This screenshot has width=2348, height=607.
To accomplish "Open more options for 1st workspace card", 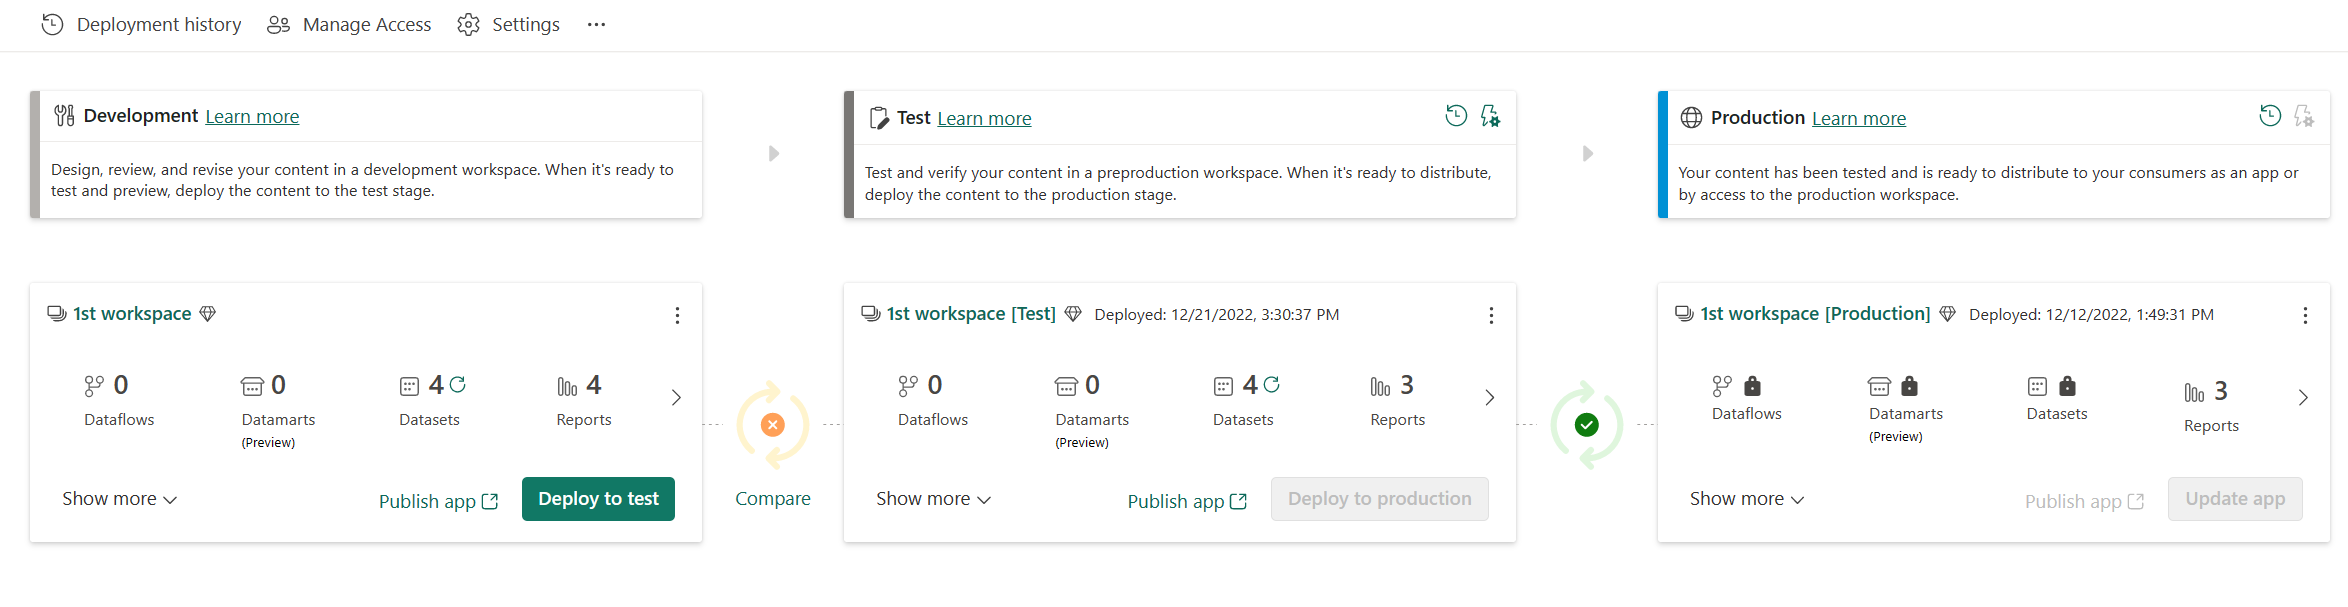I will pyautogui.click(x=677, y=316).
